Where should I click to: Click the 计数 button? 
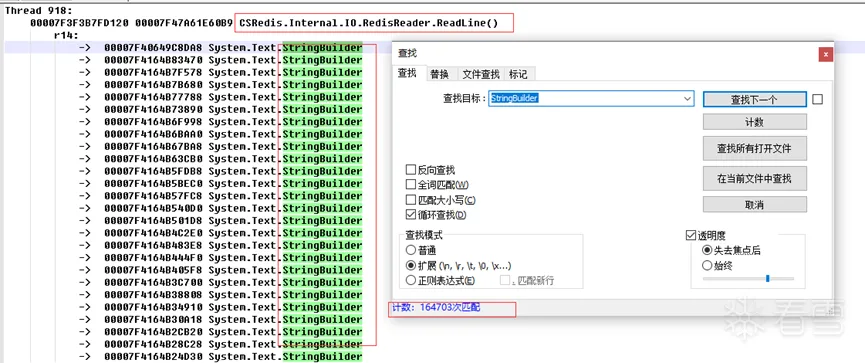(x=754, y=122)
